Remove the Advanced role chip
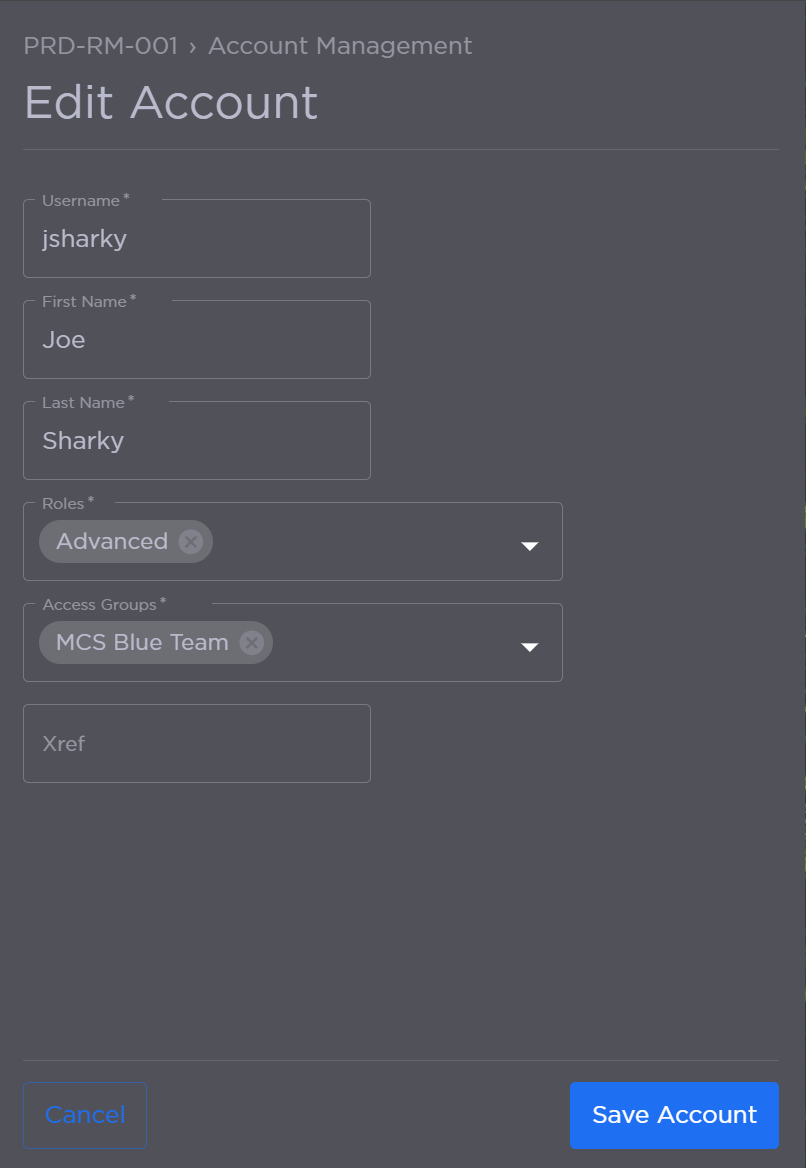 190,541
